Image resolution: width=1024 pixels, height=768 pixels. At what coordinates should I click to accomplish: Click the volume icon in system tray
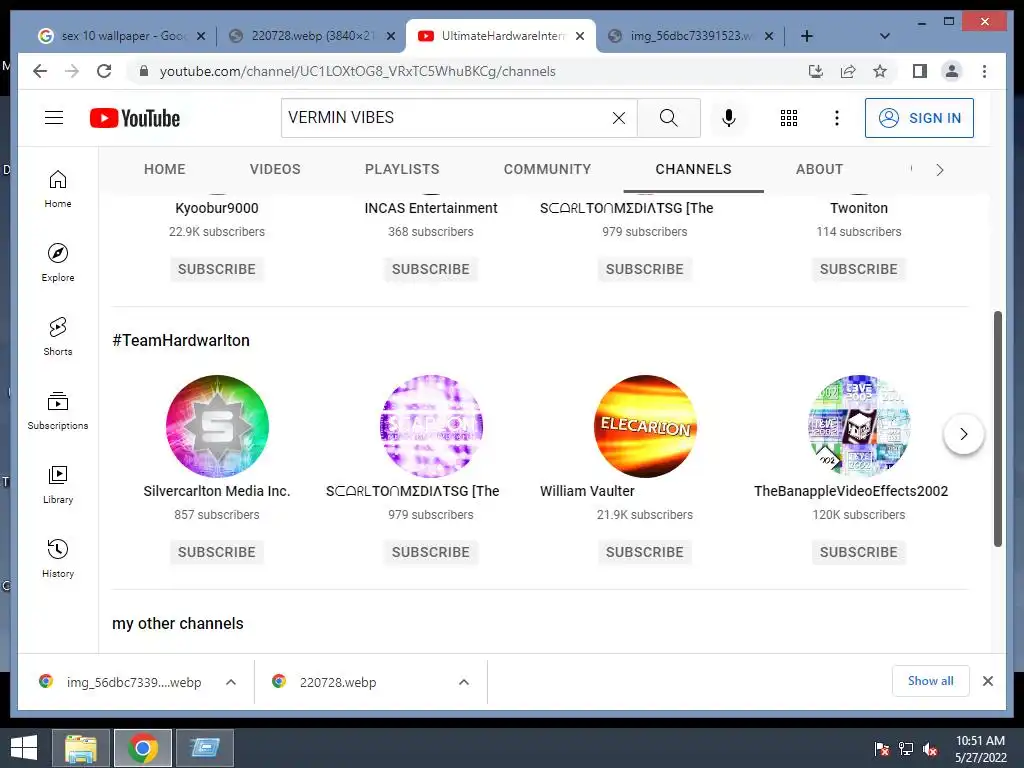[930, 749]
